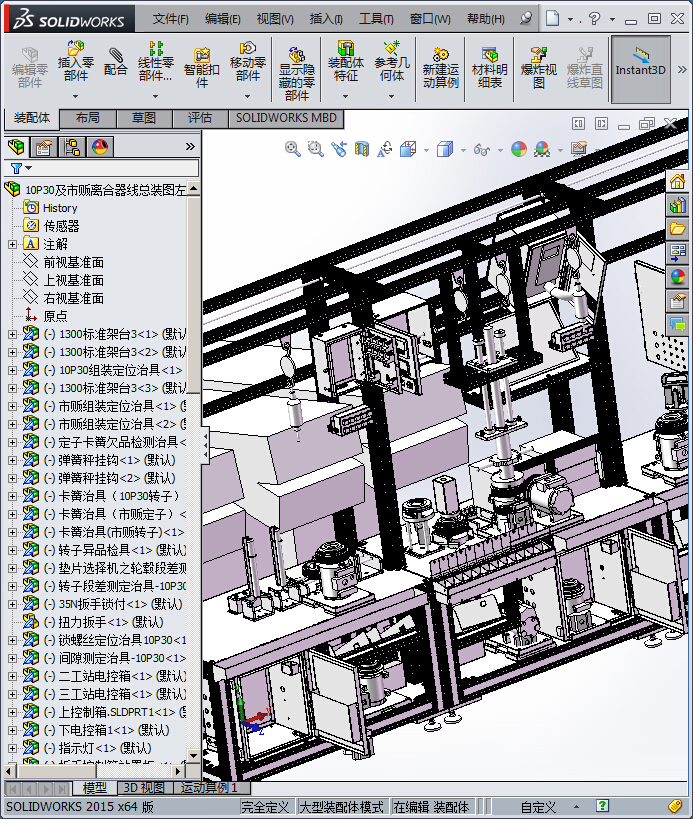Open dropdown under 插入零部件
Viewport: 693px width, 819px height.
coord(76,96)
